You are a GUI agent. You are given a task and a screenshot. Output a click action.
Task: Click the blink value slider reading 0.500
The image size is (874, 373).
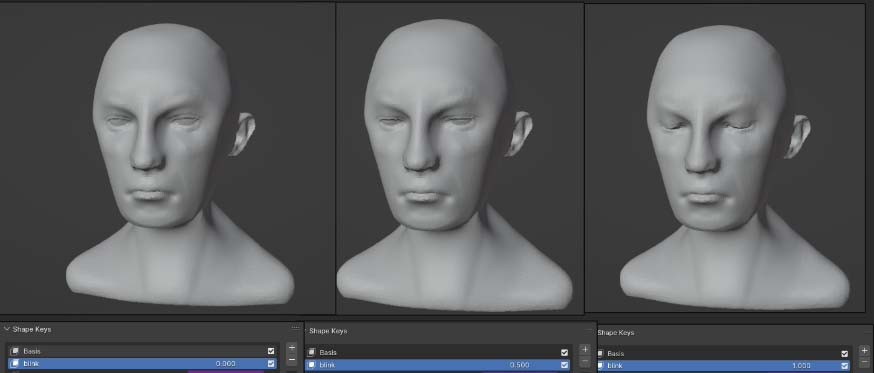tap(519, 365)
